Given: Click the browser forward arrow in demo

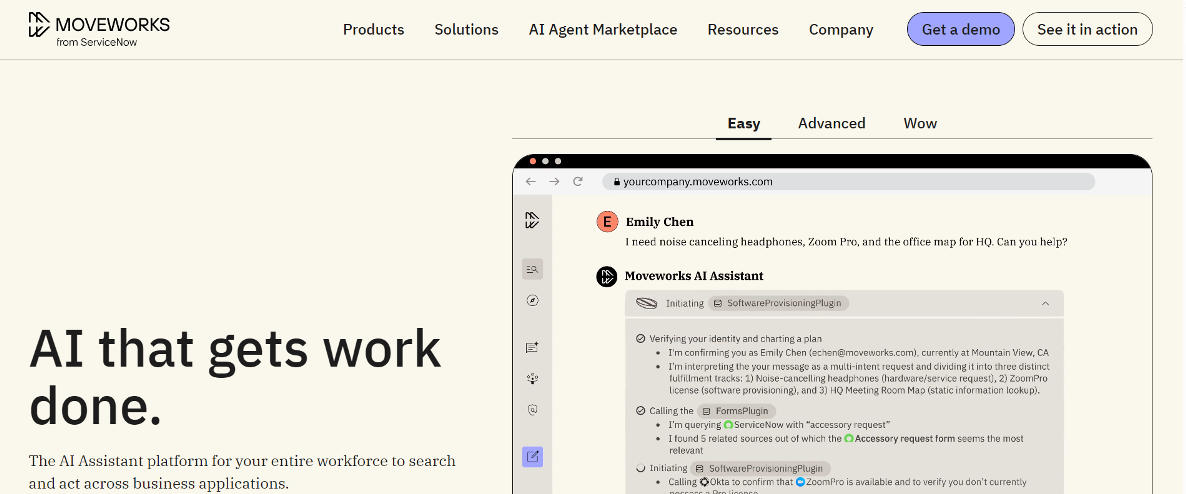Looking at the screenshot, I should click(x=554, y=182).
